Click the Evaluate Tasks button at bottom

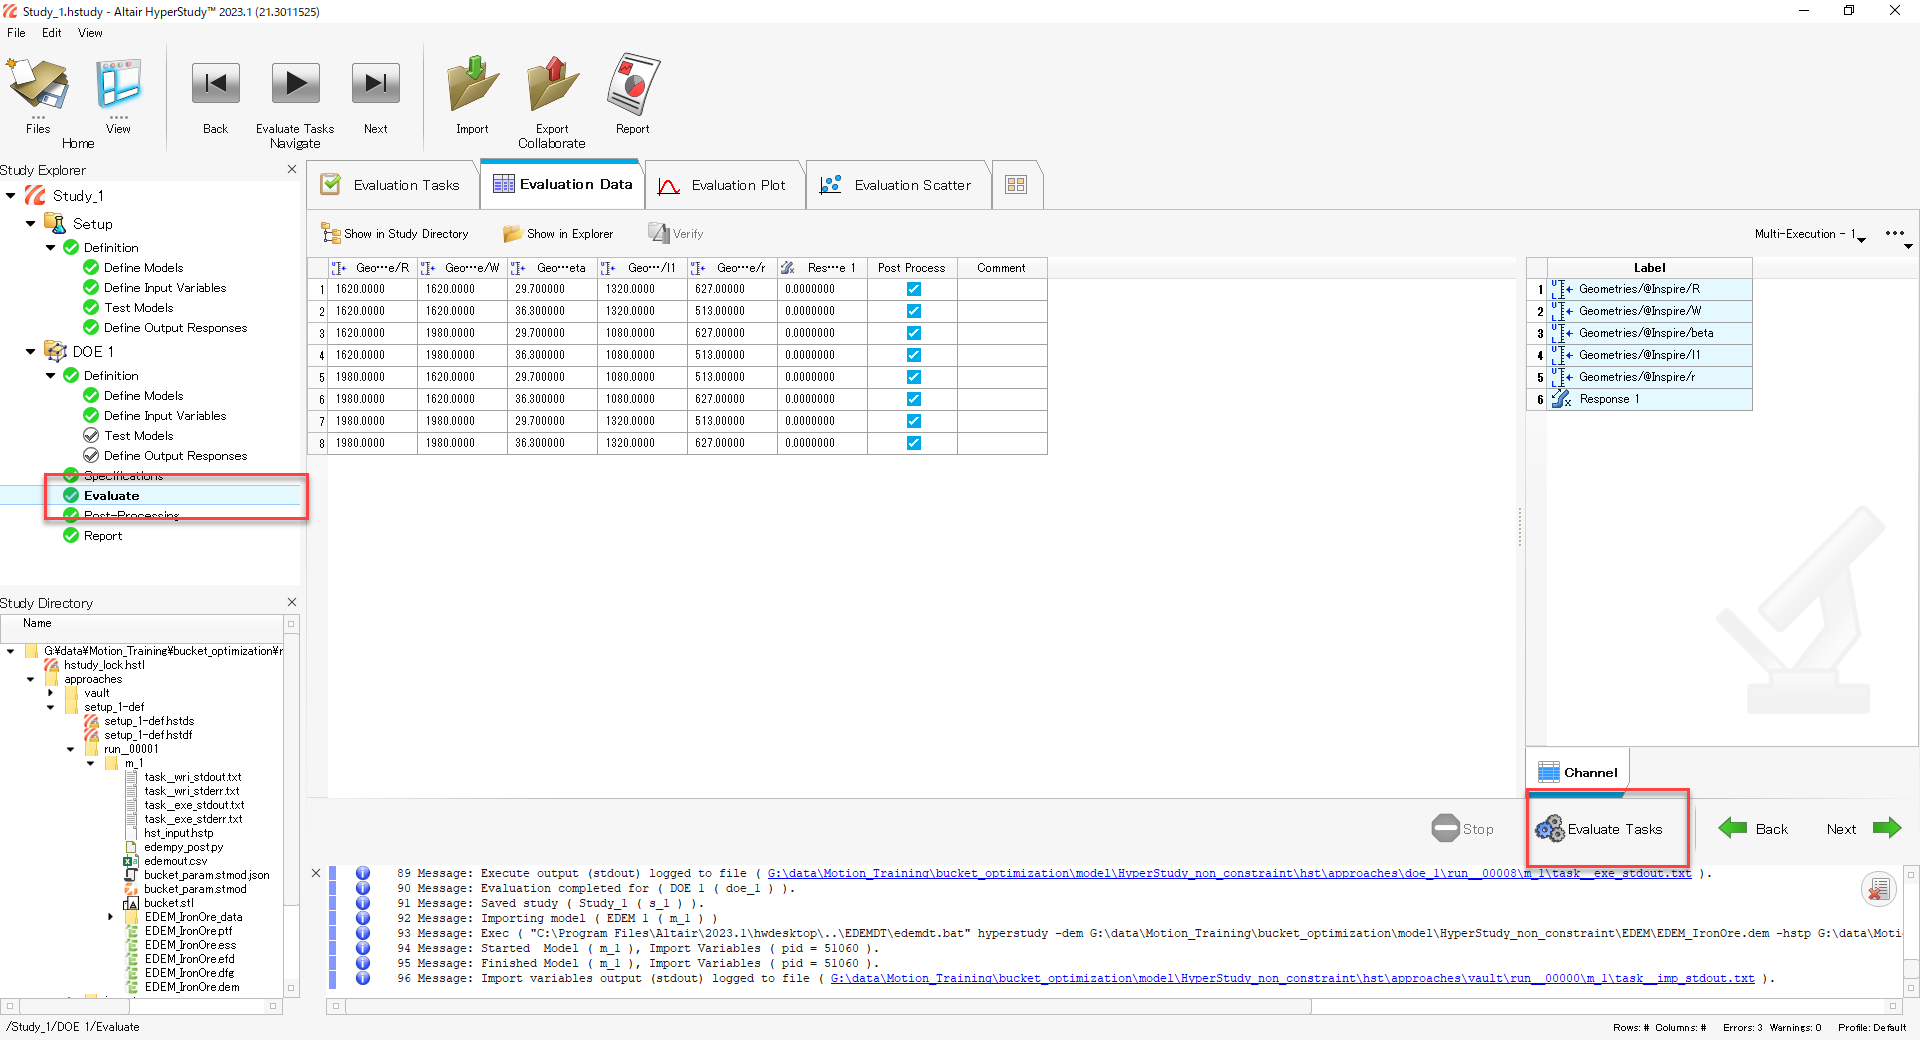click(x=1599, y=829)
